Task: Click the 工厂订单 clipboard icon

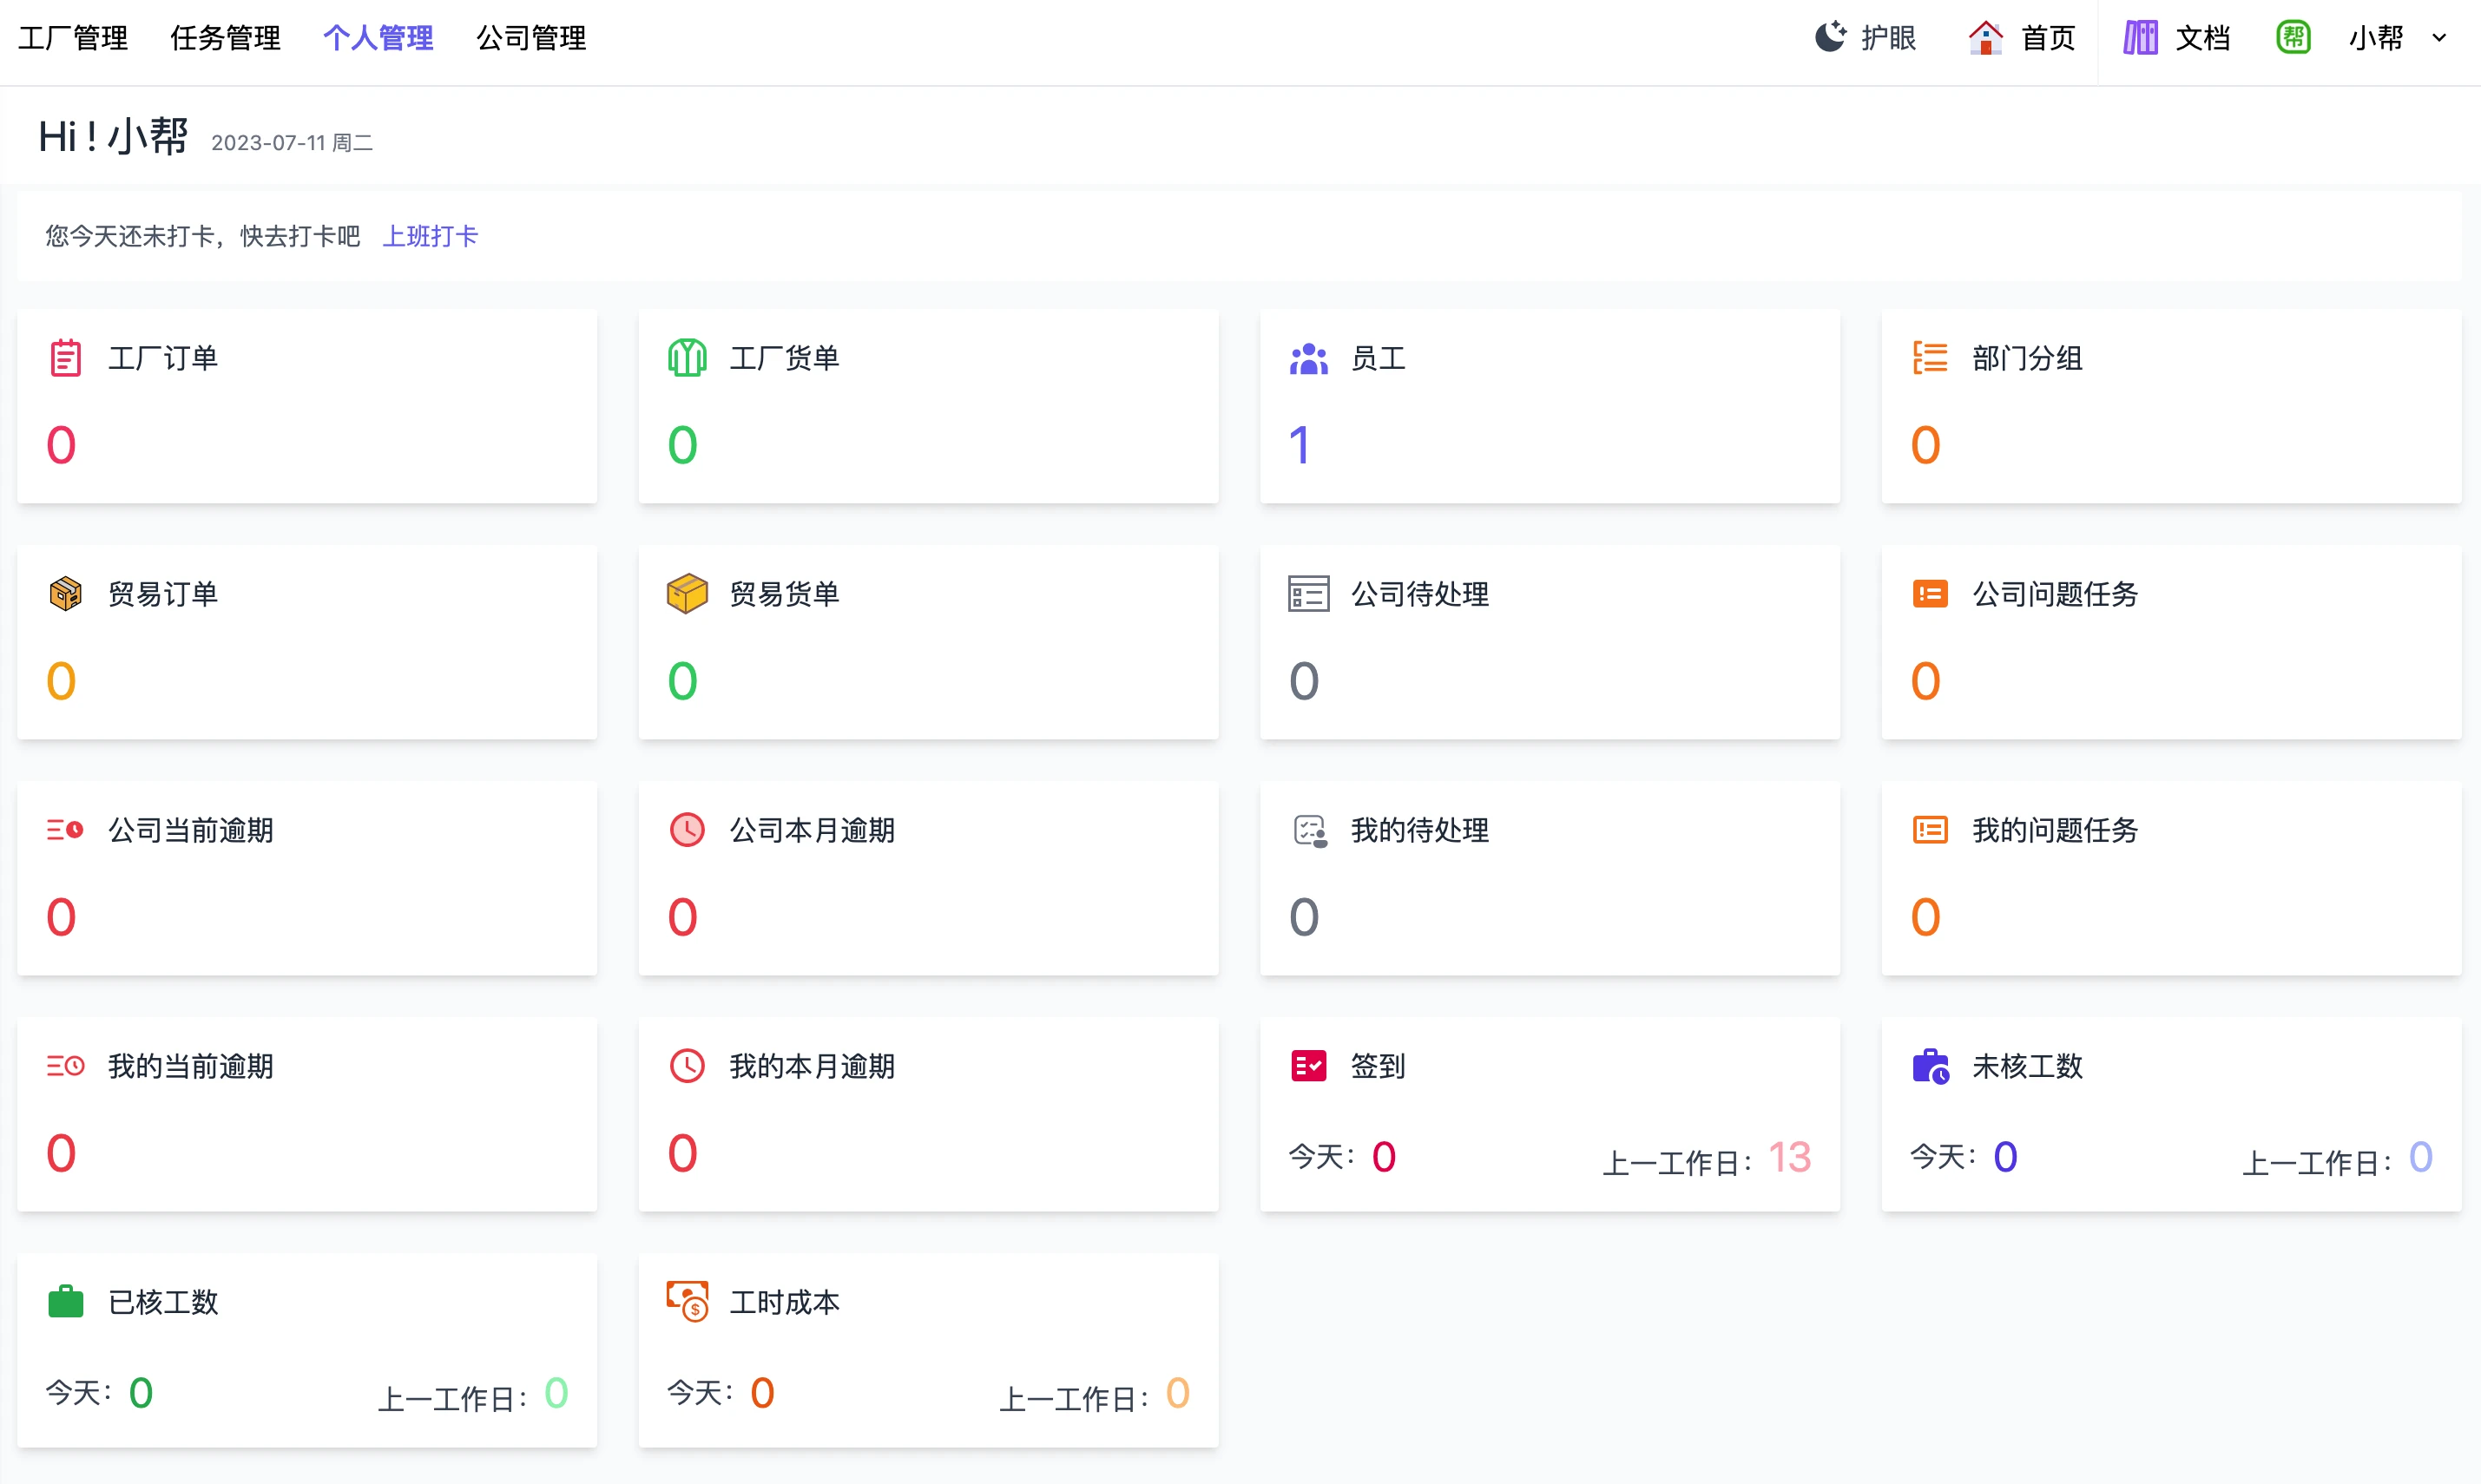Action: [x=66, y=357]
